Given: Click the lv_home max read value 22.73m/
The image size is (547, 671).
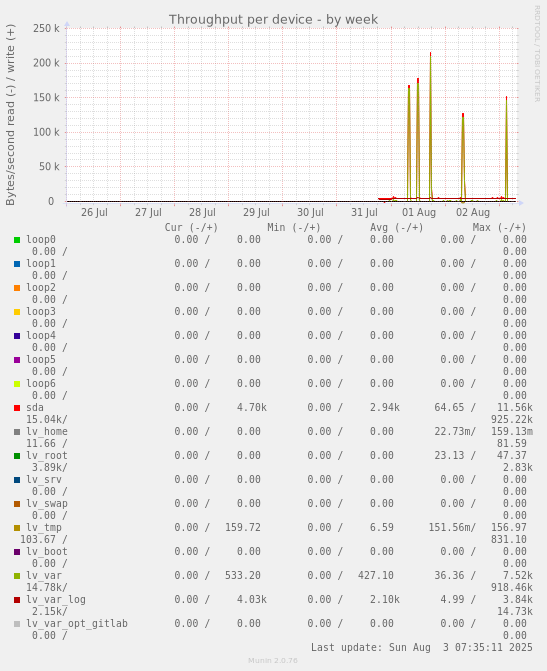Looking at the screenshot, I should (x=455, y=432).
